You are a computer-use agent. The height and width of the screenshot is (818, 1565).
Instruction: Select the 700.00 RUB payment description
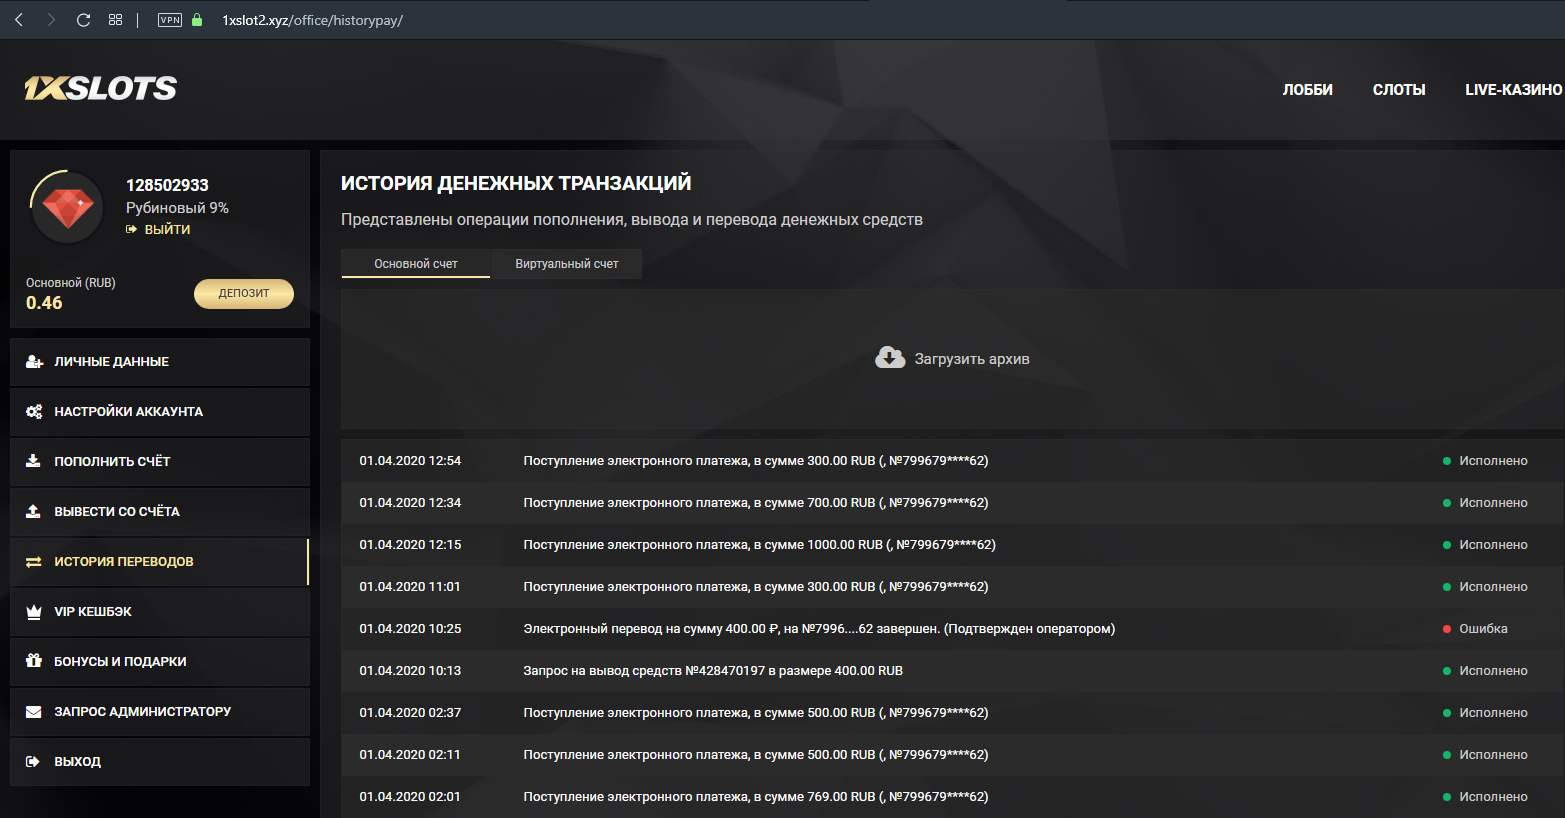756,503
